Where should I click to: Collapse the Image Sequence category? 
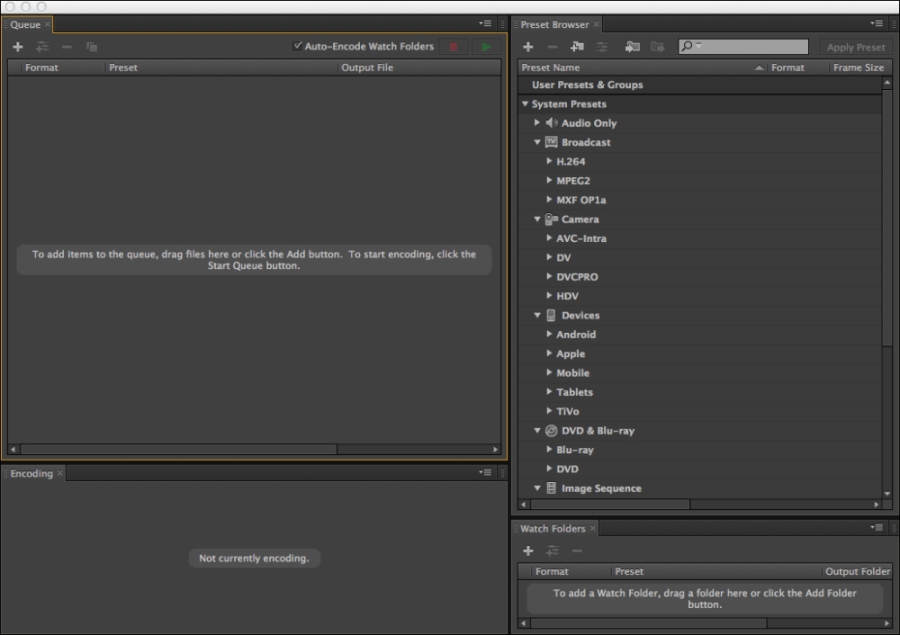coord(537,488)
